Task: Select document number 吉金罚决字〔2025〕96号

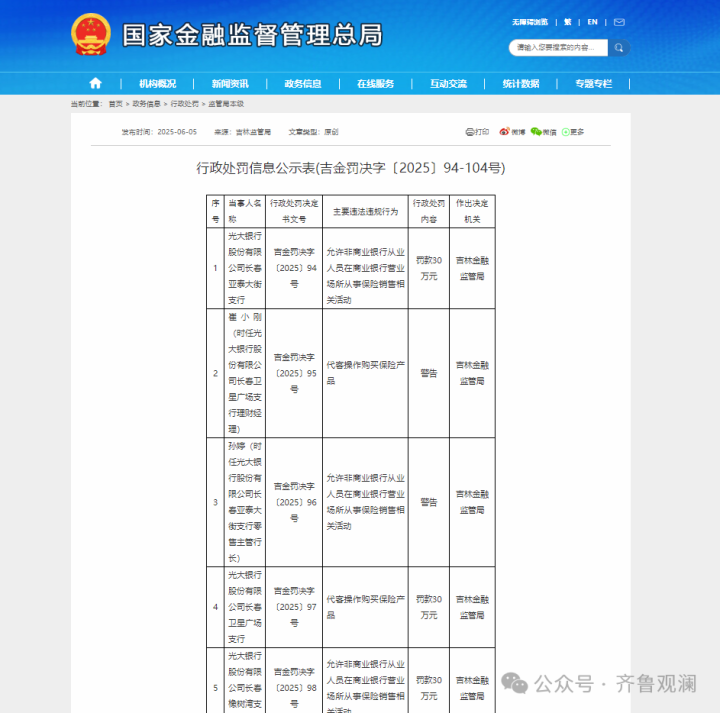Action: [x=294, y=502]
